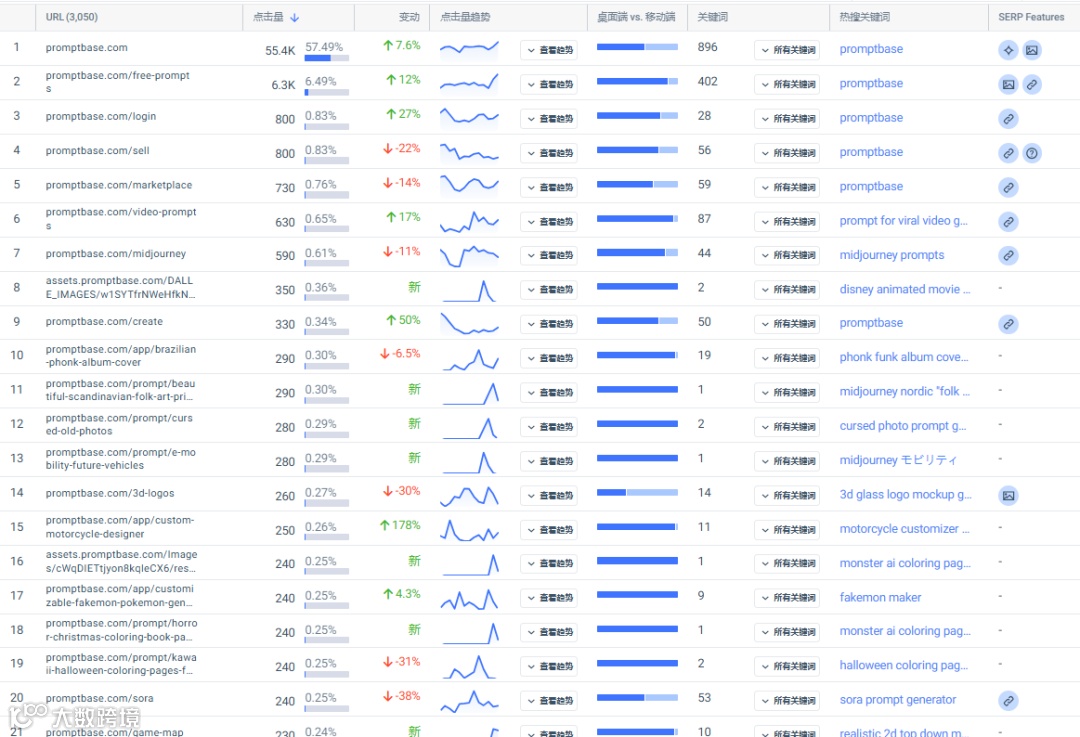Screen dimensions: 1080x737
Task: Open 'motorcycle customizer ...' keyword link
Action: click(x=904, y=529)
